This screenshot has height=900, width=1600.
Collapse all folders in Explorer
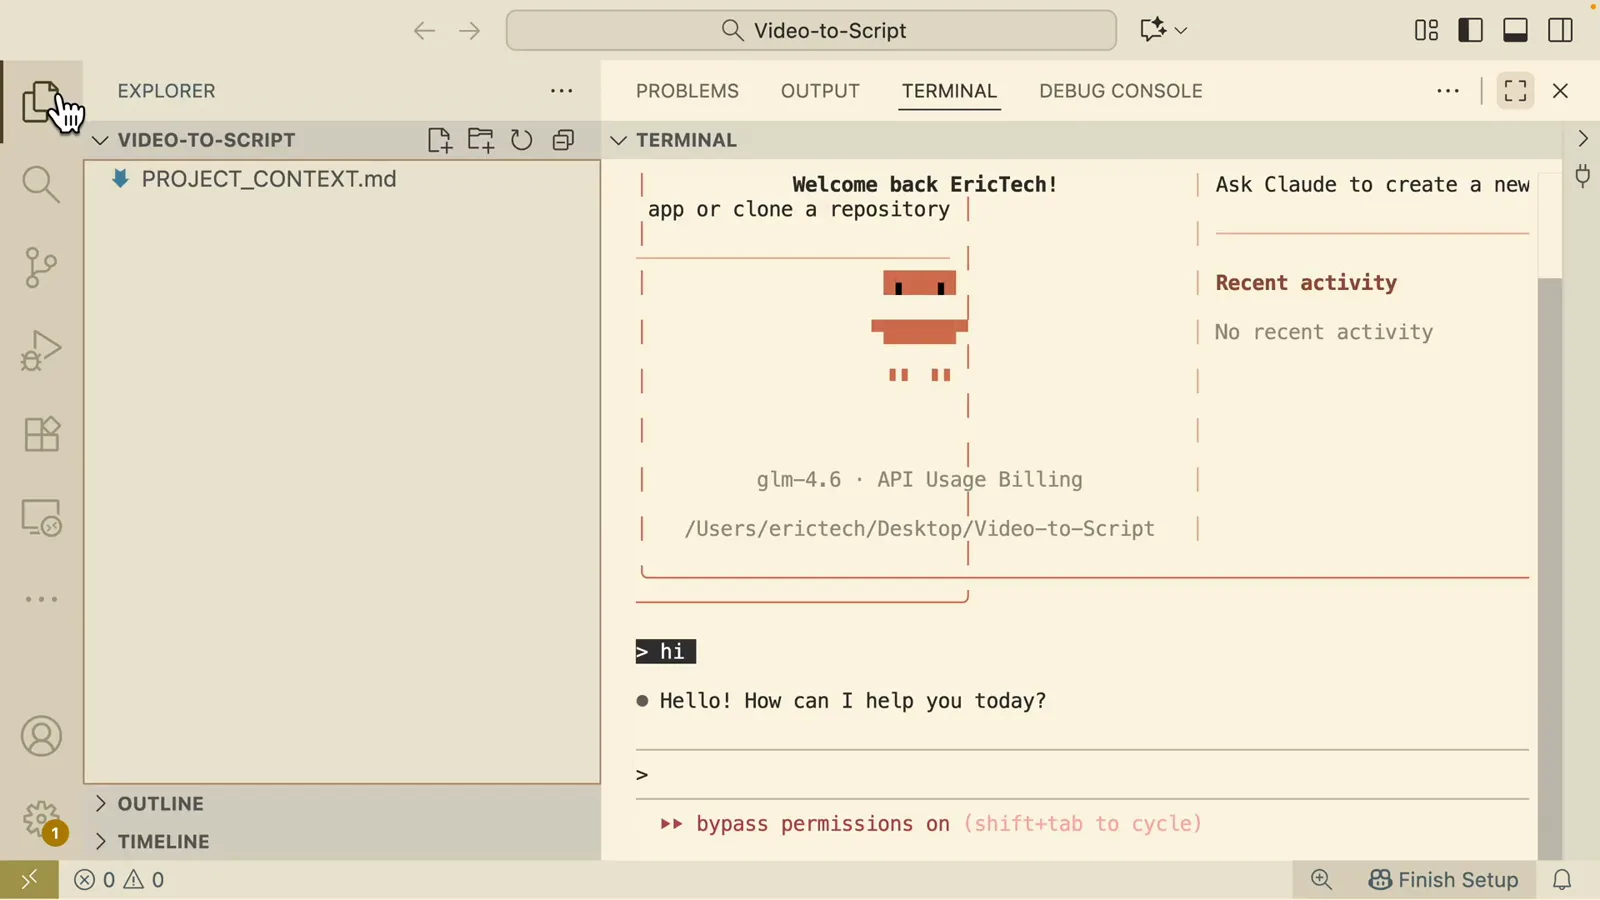click(564, 140)
